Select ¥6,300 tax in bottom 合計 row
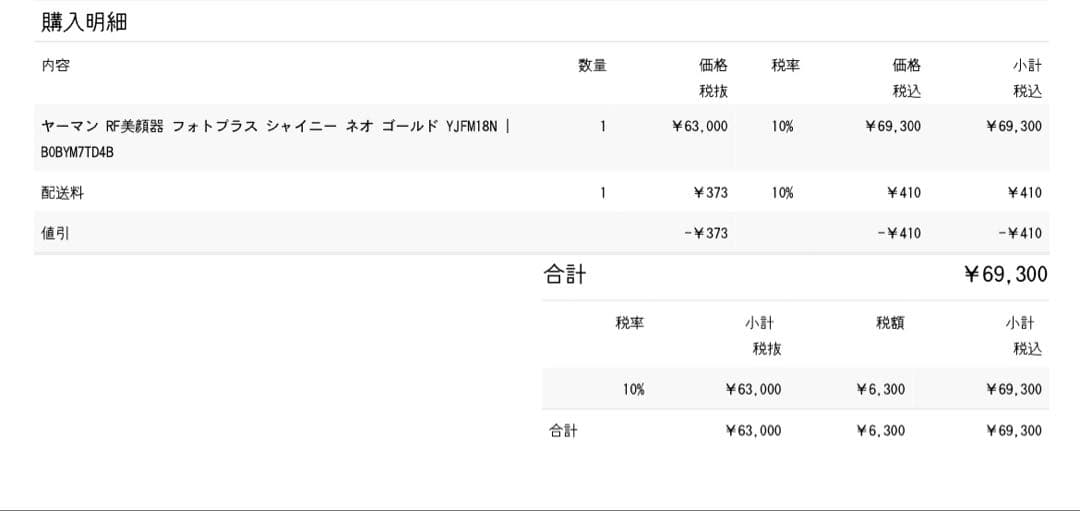1080x511 pixels. (880, 430)
